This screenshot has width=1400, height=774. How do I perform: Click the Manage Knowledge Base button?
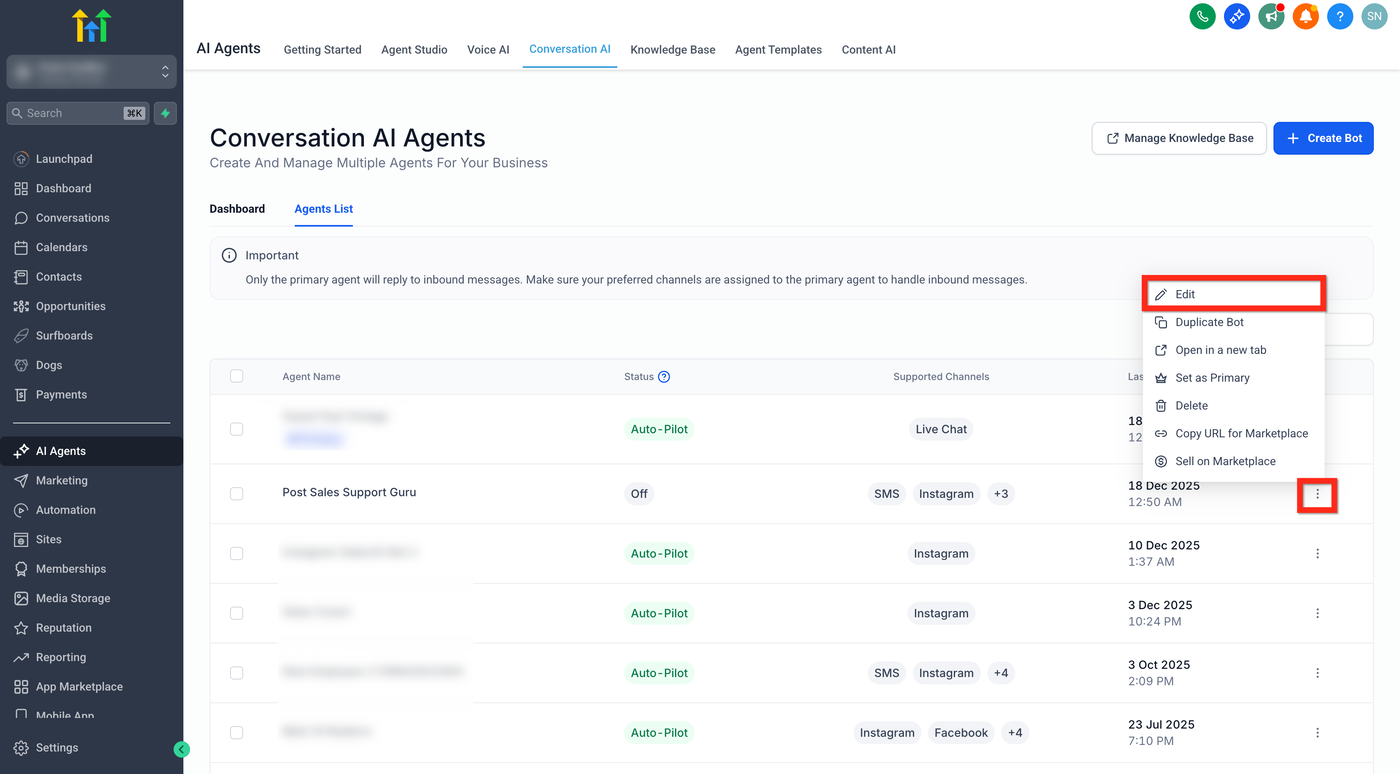tap(1179, 138)
